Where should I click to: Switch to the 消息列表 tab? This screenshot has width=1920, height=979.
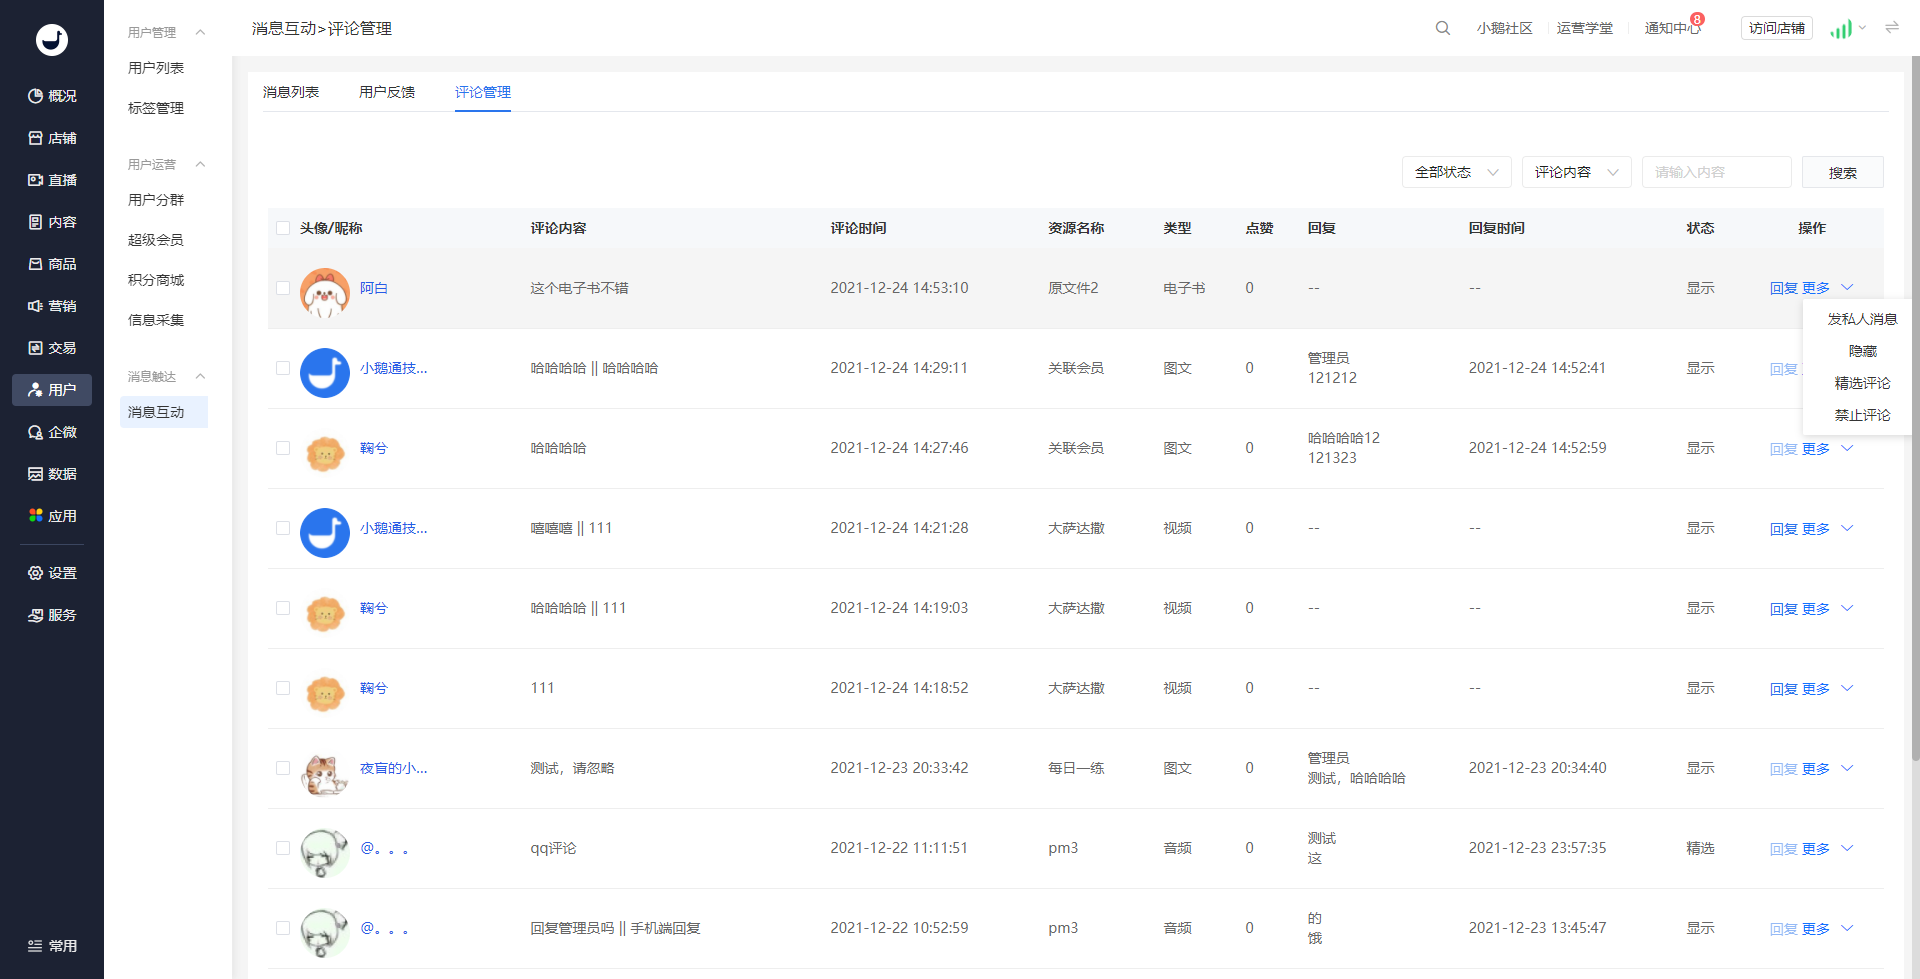tap(291, 92)
